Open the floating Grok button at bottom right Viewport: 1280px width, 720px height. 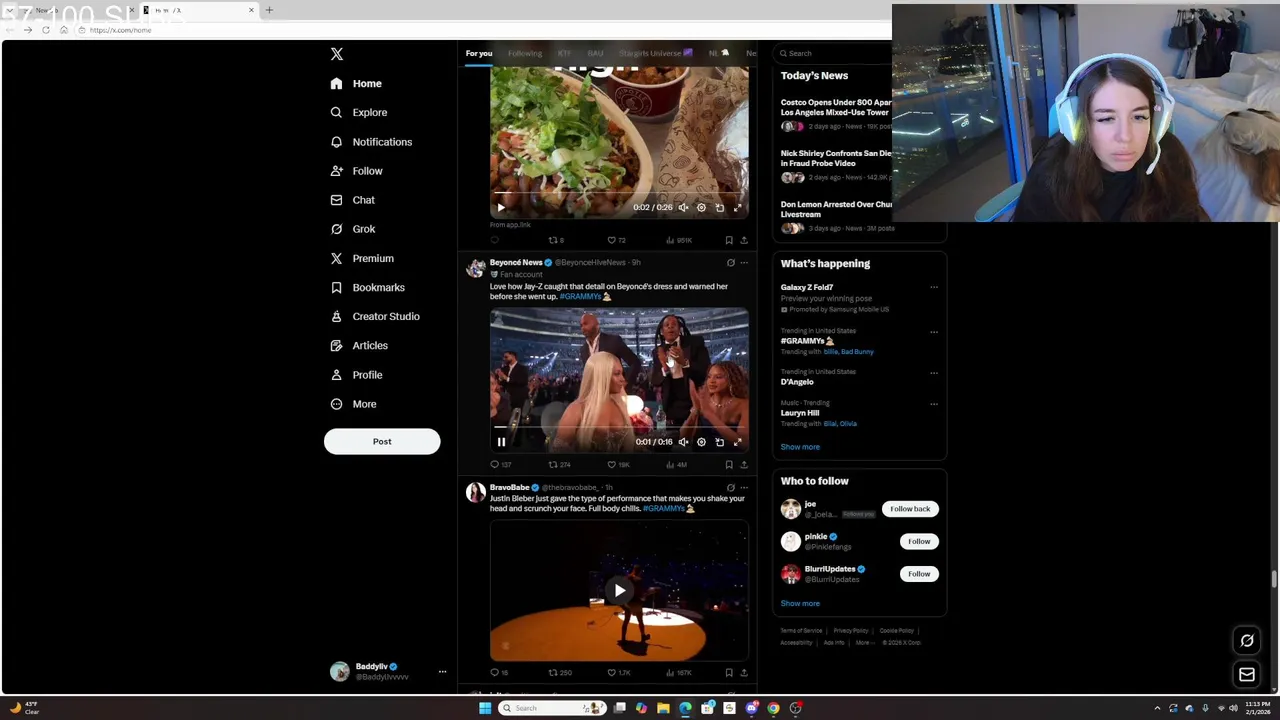[x=1247, y=641]
